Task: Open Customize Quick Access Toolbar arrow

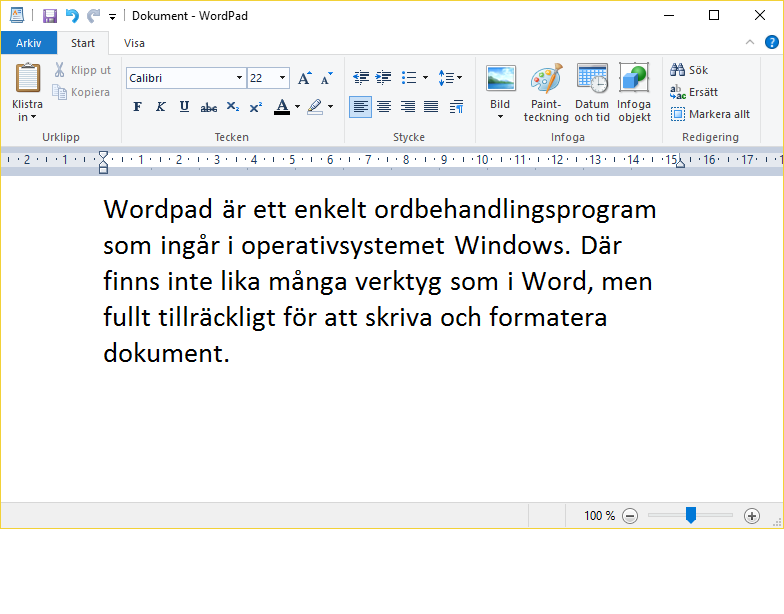Action: 112,17
